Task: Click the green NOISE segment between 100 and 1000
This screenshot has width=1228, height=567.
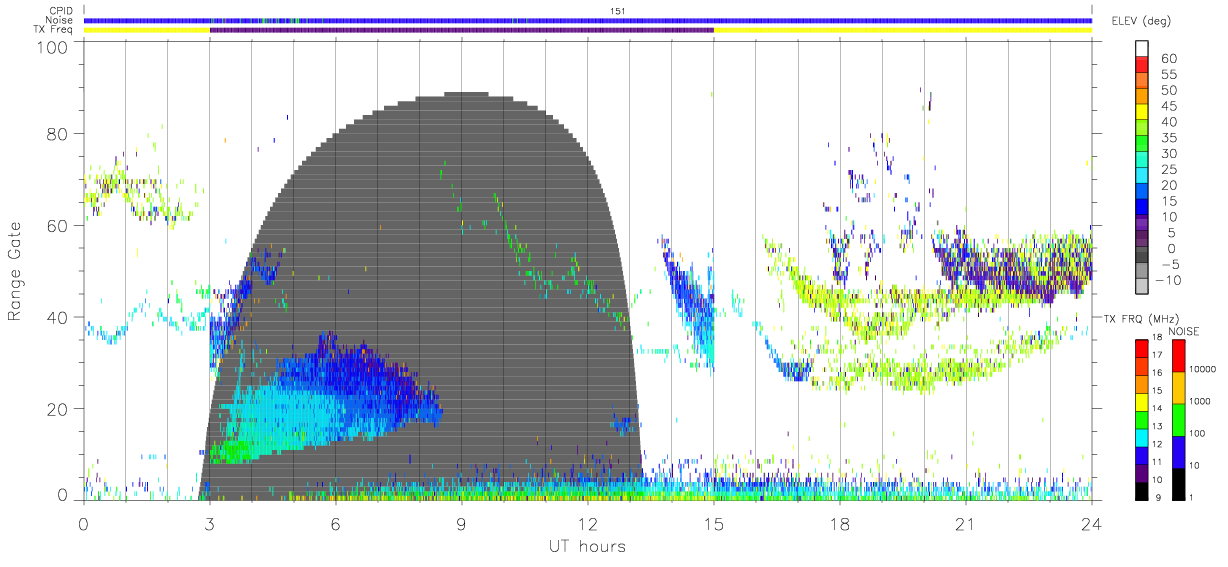Action: point(1178,420)
